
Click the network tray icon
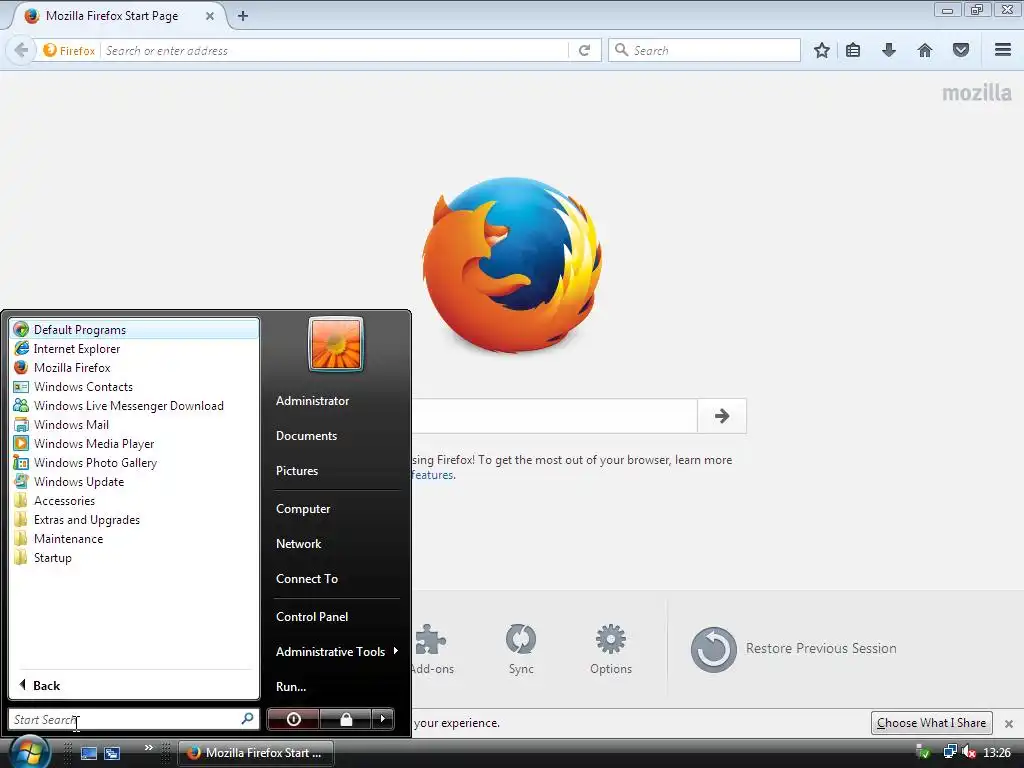click(950, 752)
